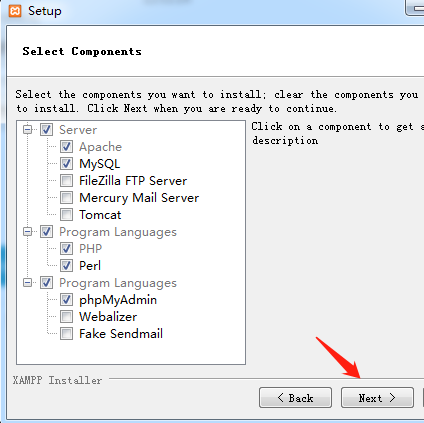Uncheck the Perl checkbox
Image resolution: width=424 pixels, height=423 pixels.
pyautogui.click(x=66, y=265)
